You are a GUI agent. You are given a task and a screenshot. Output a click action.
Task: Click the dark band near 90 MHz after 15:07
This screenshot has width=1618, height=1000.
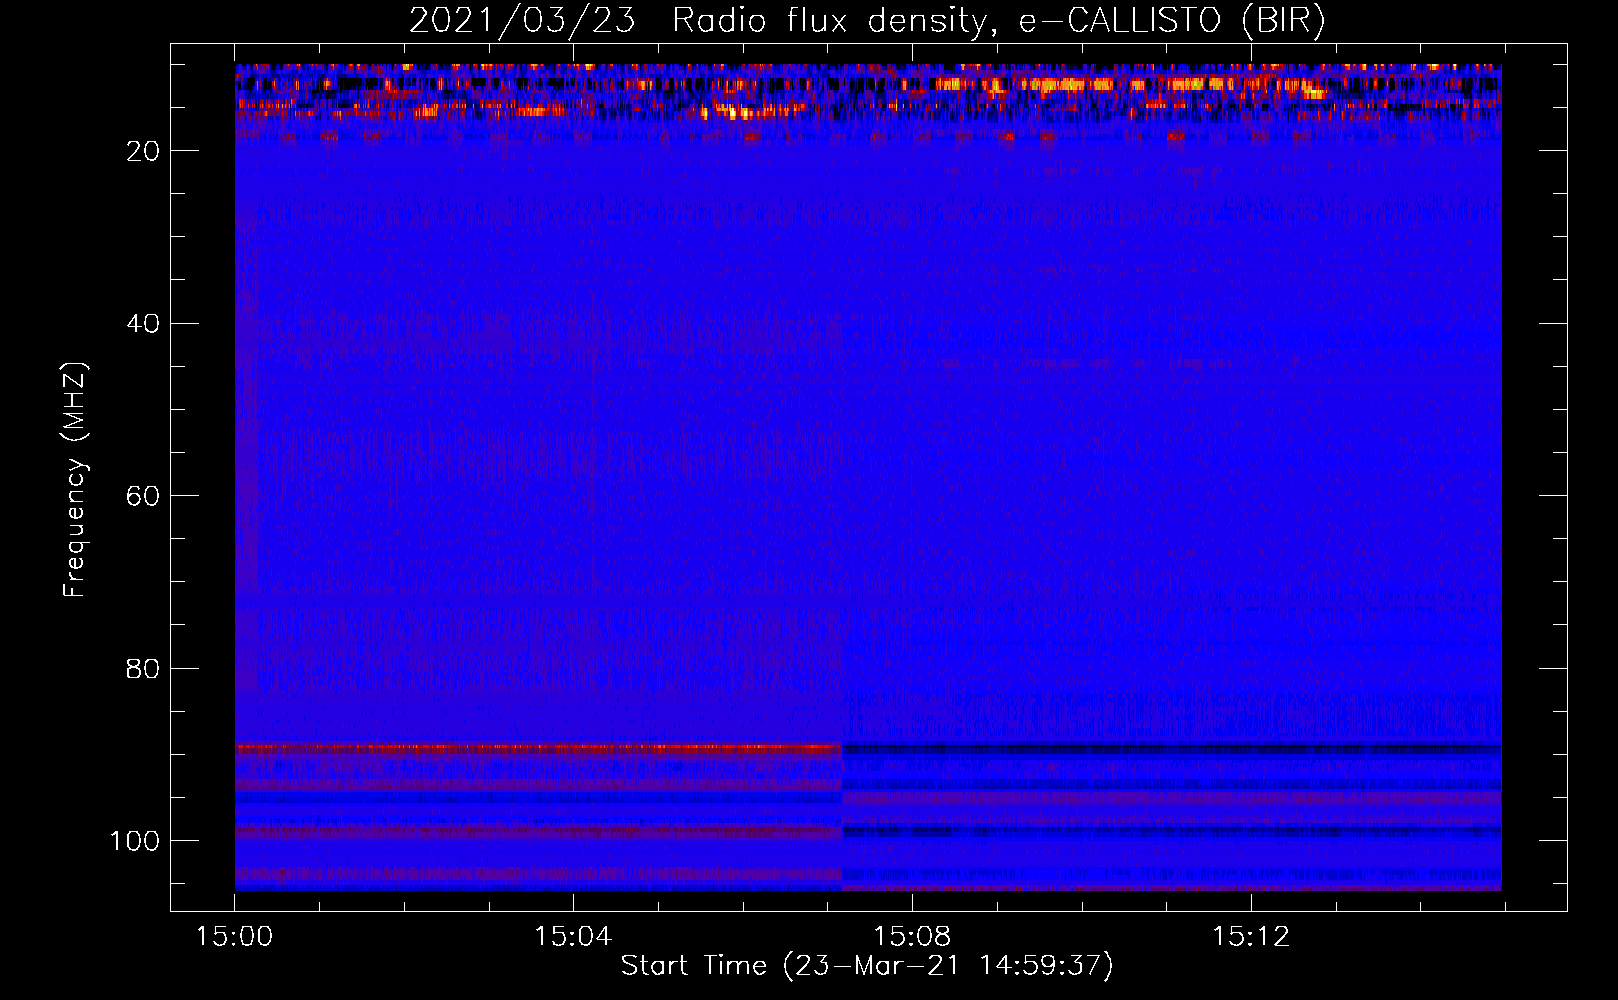pos(1171,749)
